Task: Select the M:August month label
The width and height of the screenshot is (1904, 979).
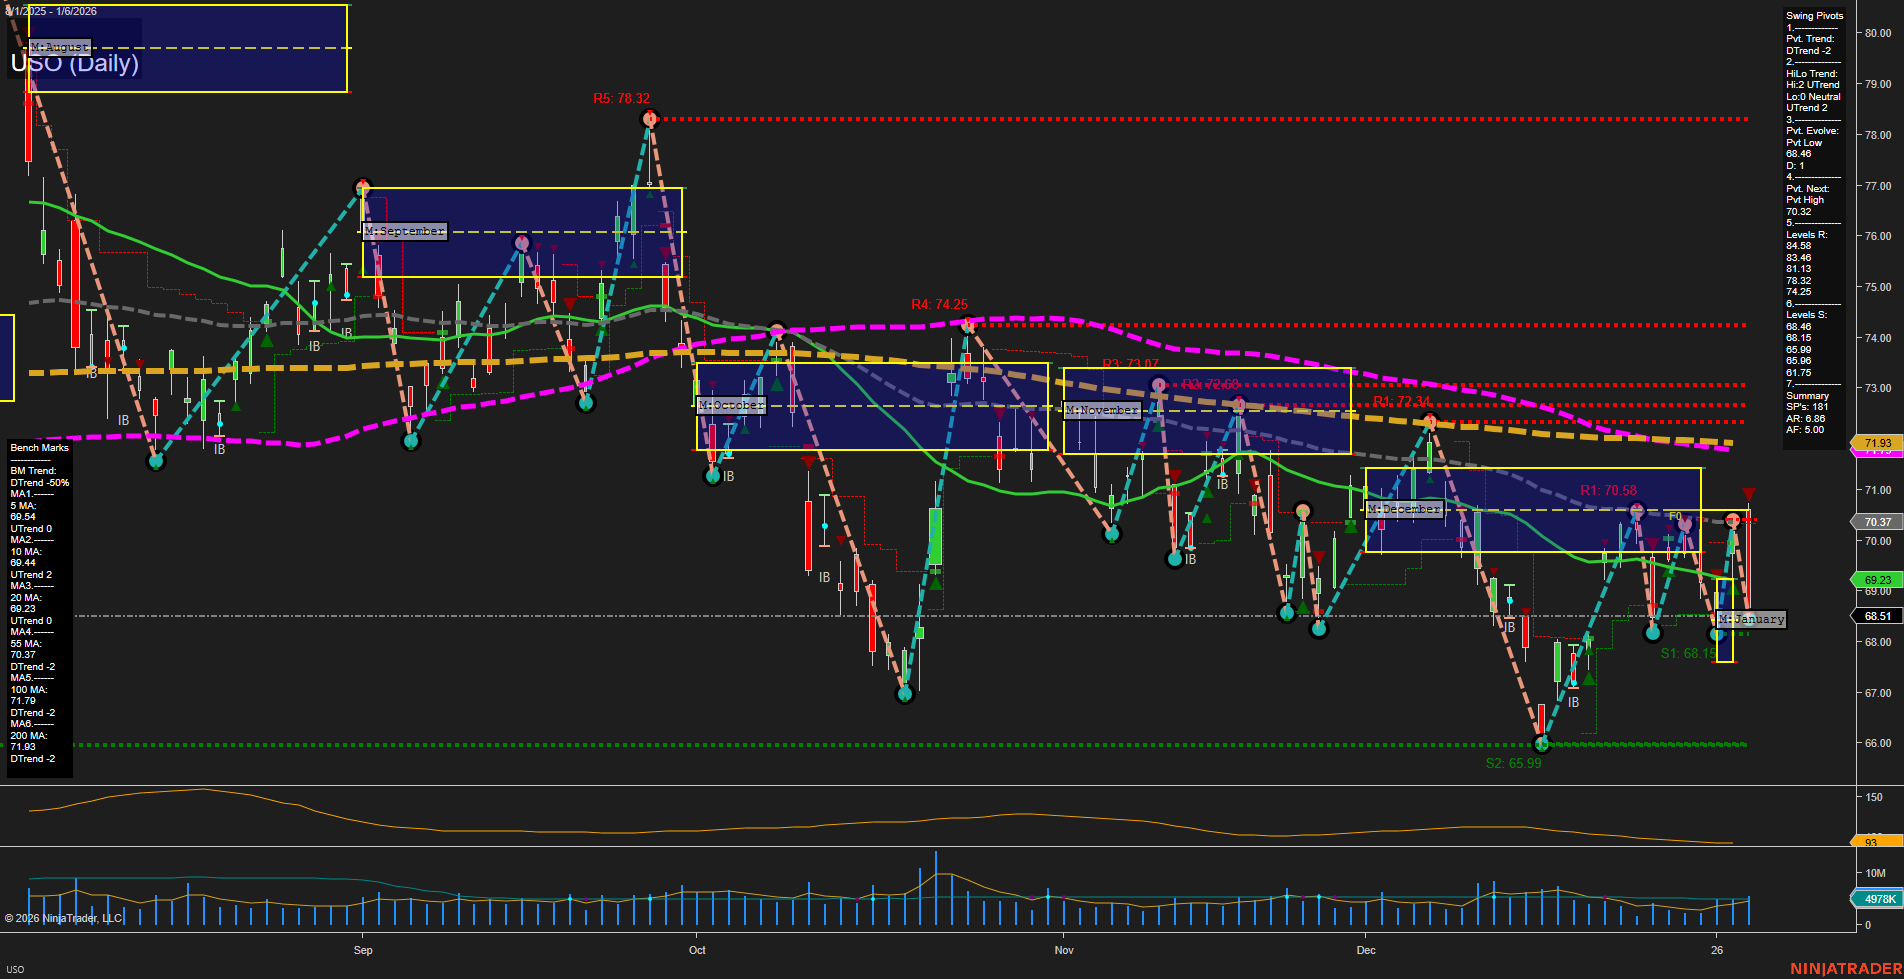Action: 62,46
